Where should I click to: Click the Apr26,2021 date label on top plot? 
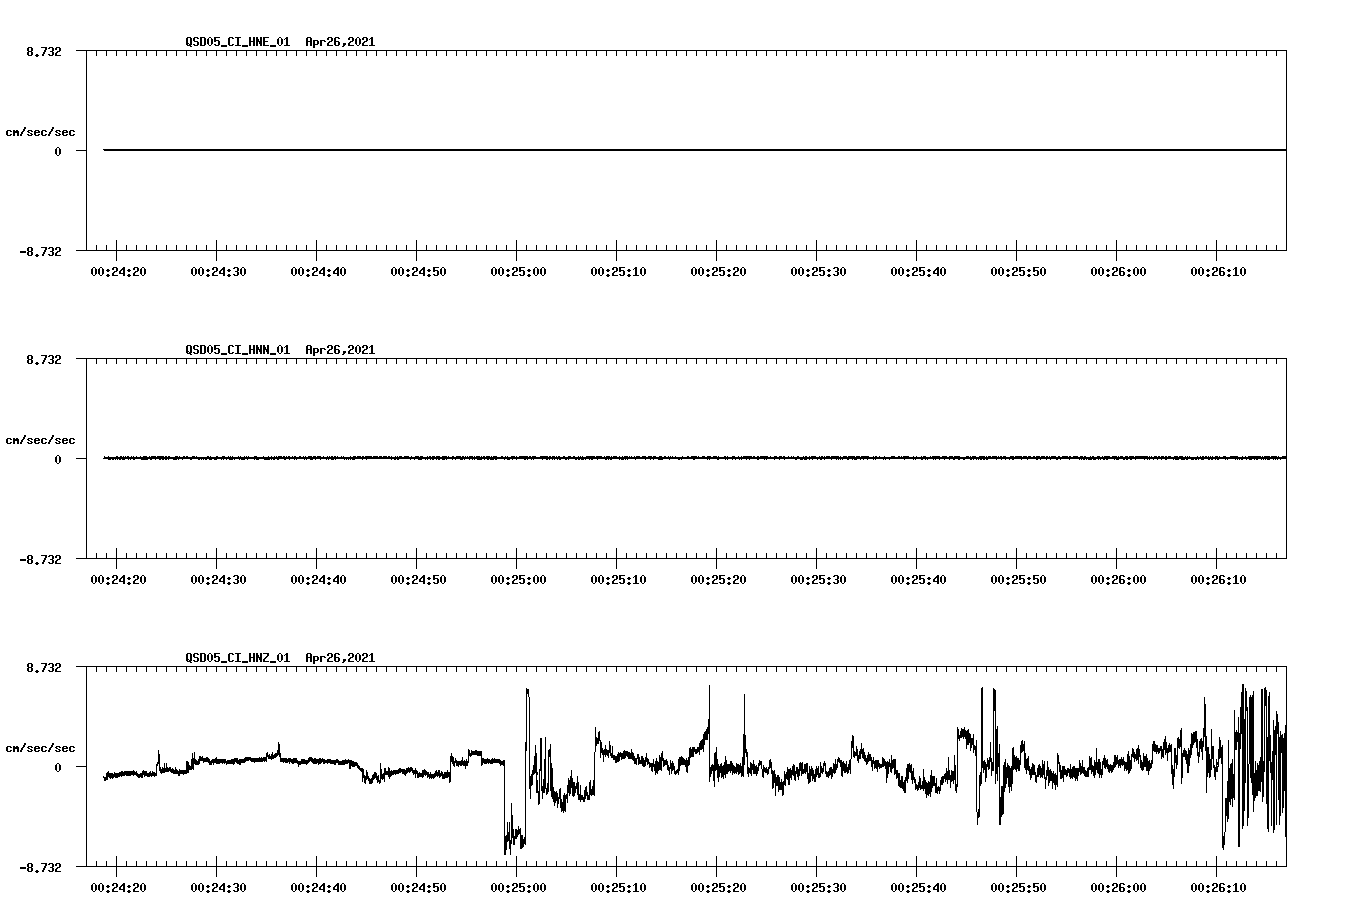coord(339,42)
